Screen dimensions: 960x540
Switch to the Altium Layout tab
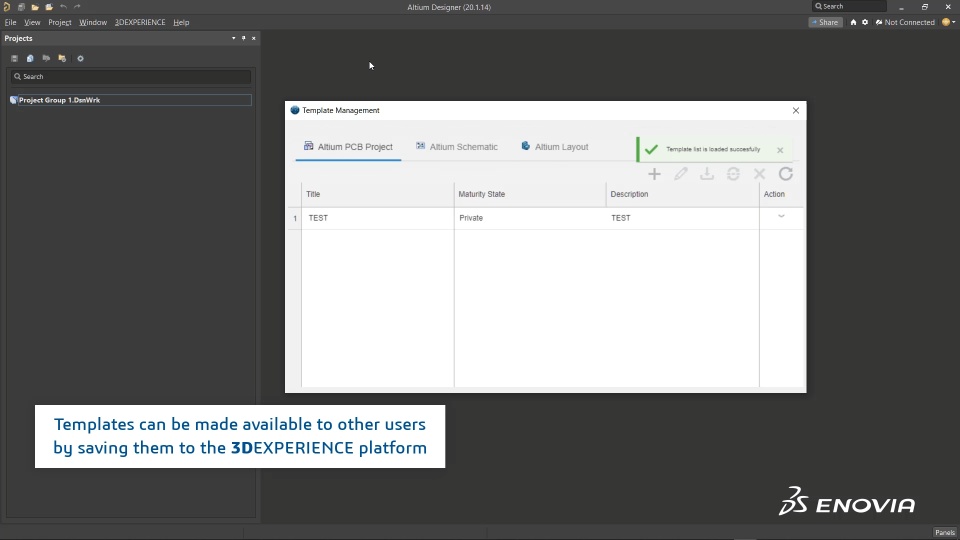point(555,147)
